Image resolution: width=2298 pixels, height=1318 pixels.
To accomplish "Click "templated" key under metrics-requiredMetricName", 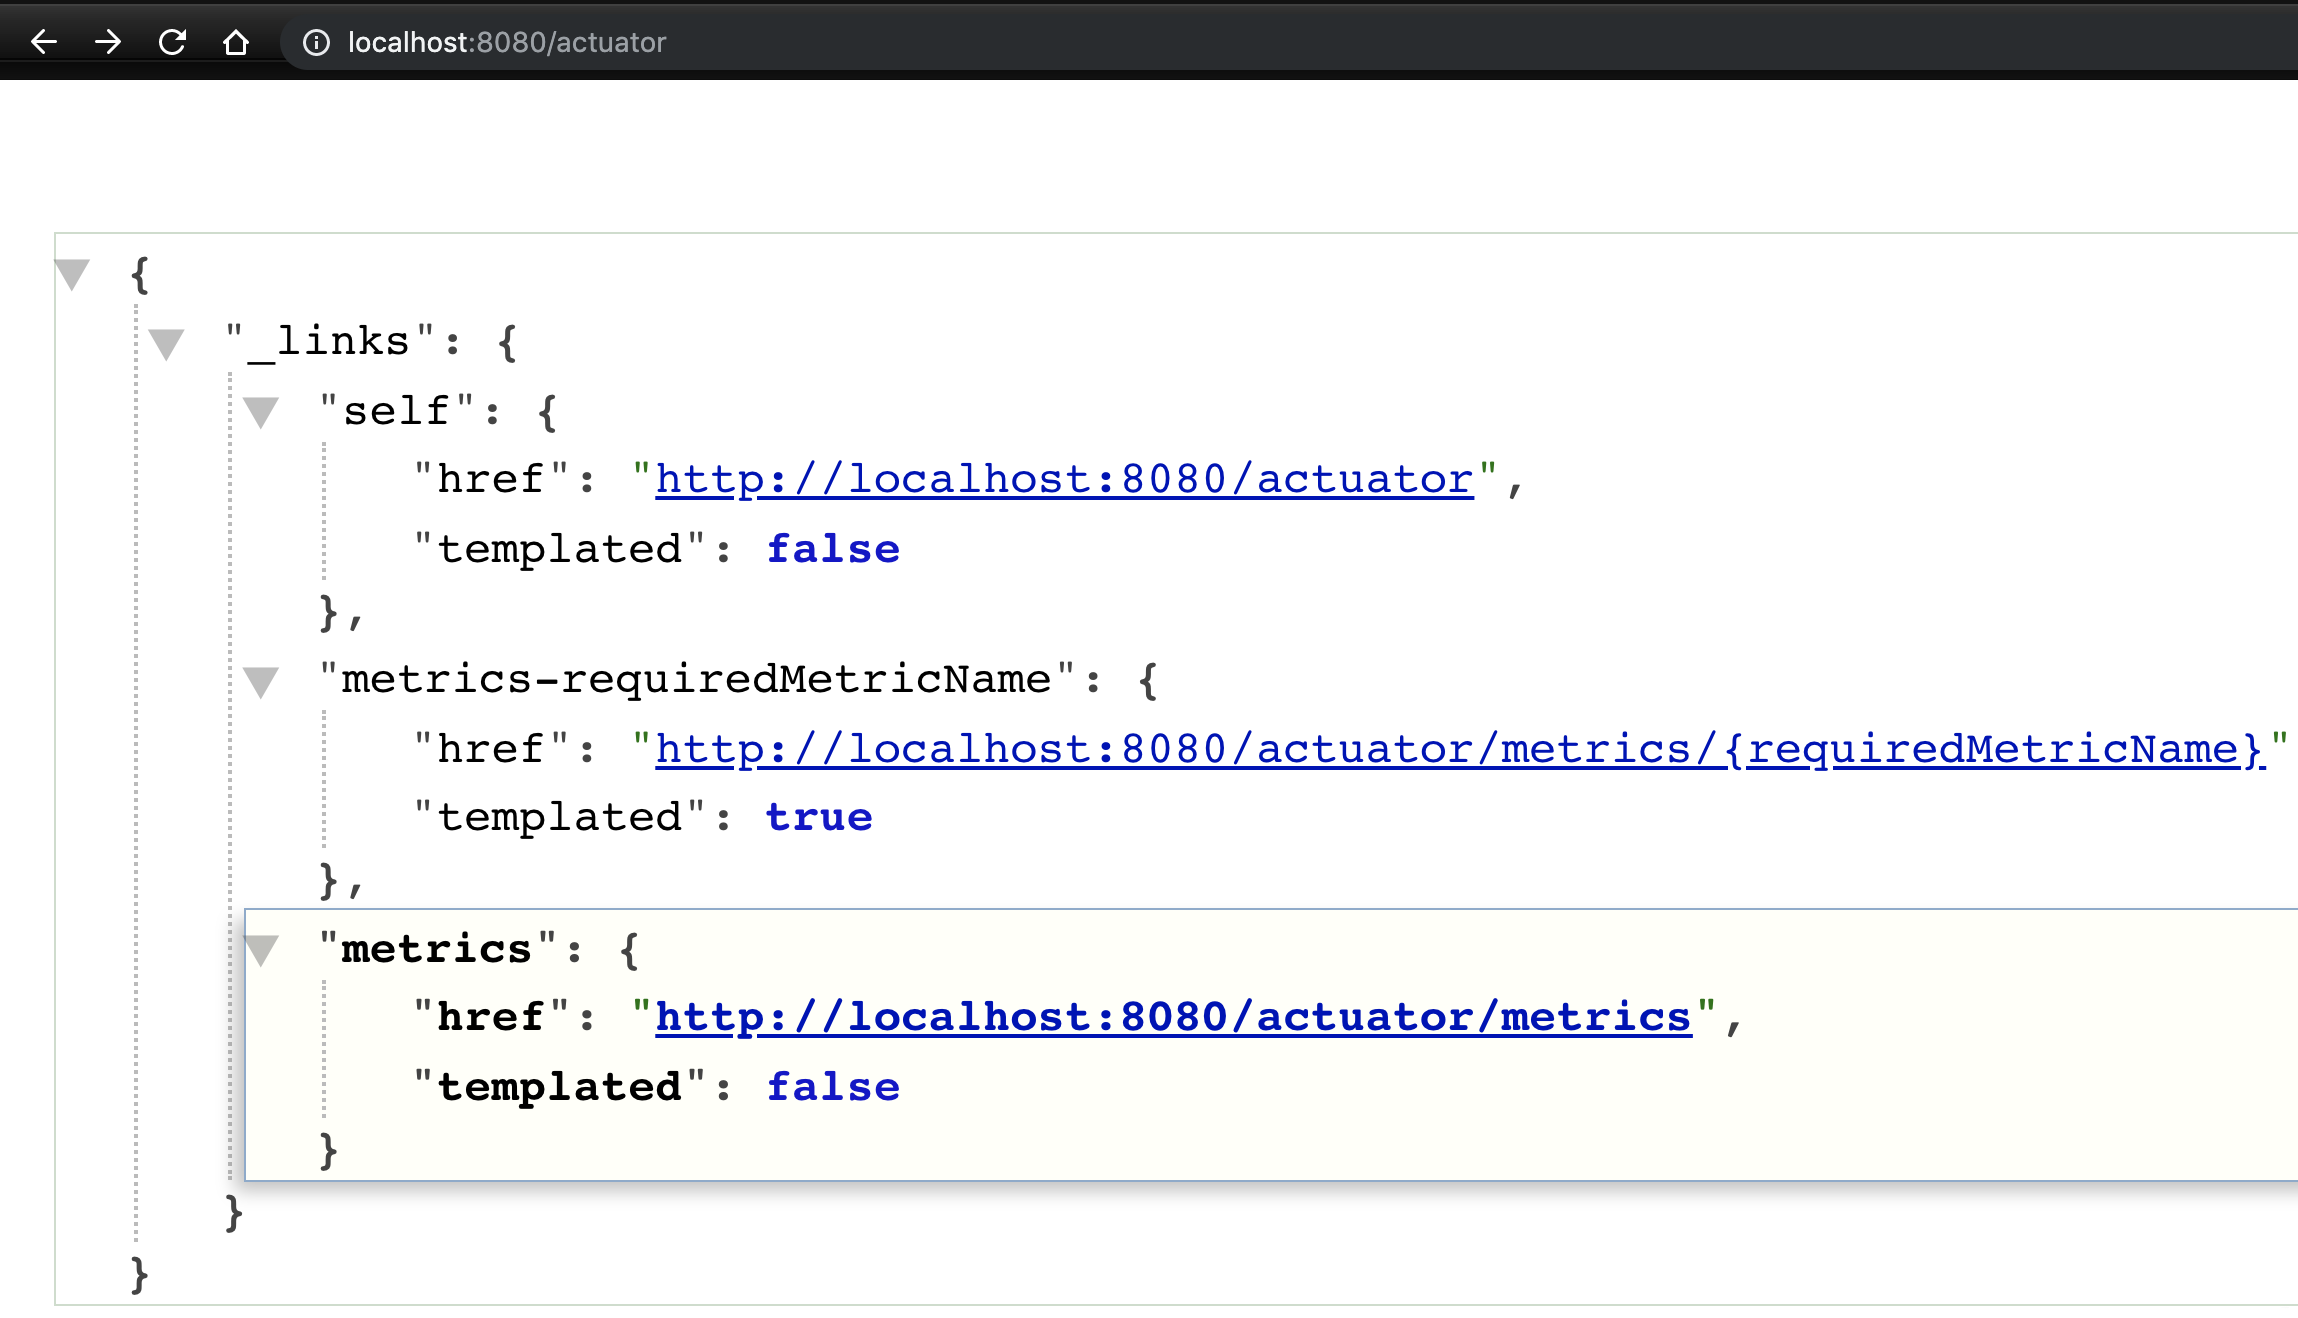I will tap(560, 818).
